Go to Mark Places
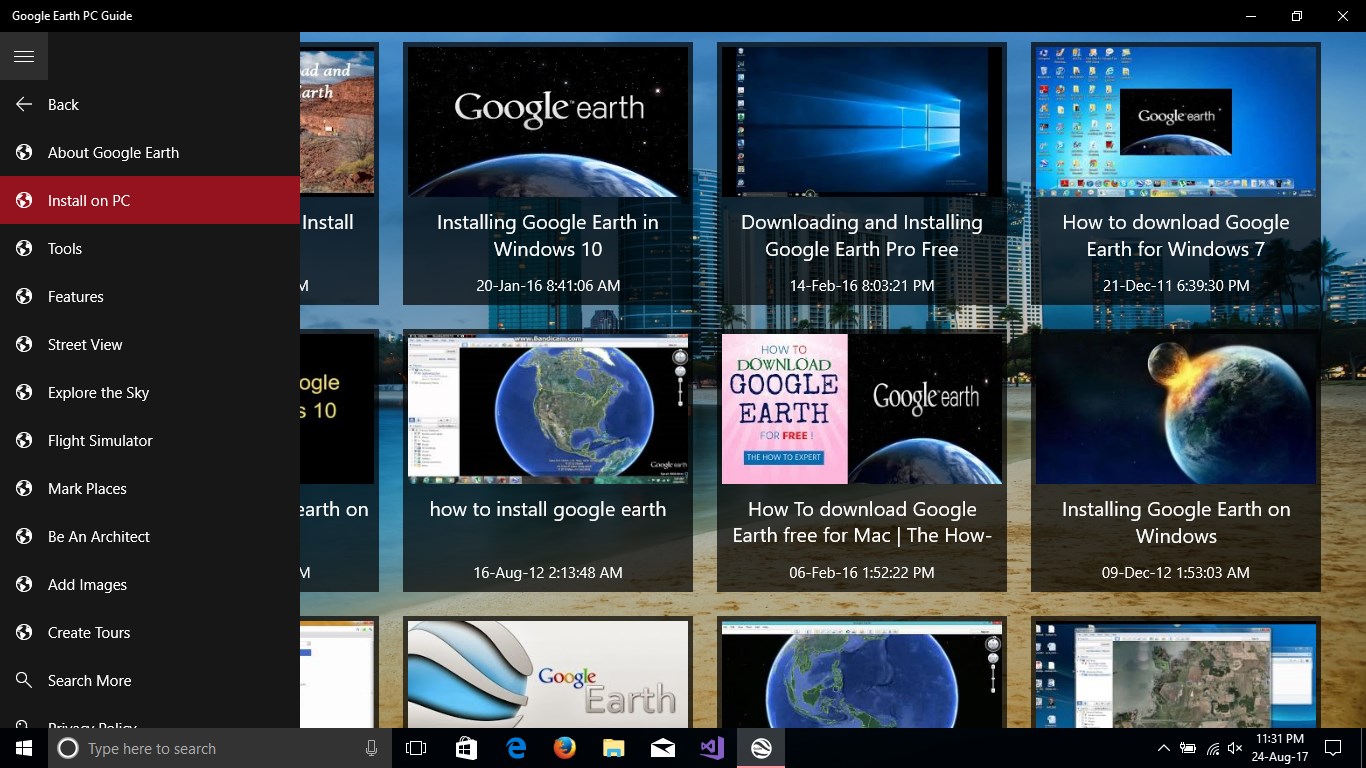This screenshot has height=768, width=1366. click(x=150, y=488)
